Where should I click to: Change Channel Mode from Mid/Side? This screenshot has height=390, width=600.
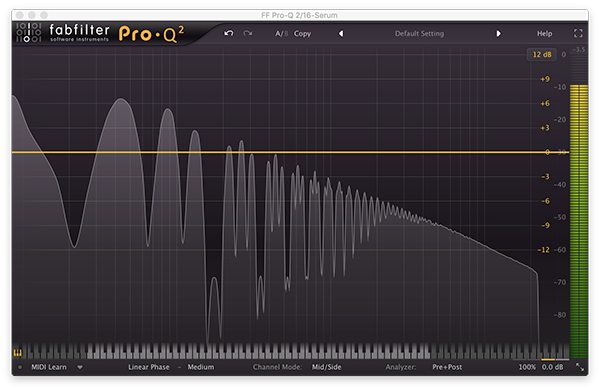click(x=326, y=367)
